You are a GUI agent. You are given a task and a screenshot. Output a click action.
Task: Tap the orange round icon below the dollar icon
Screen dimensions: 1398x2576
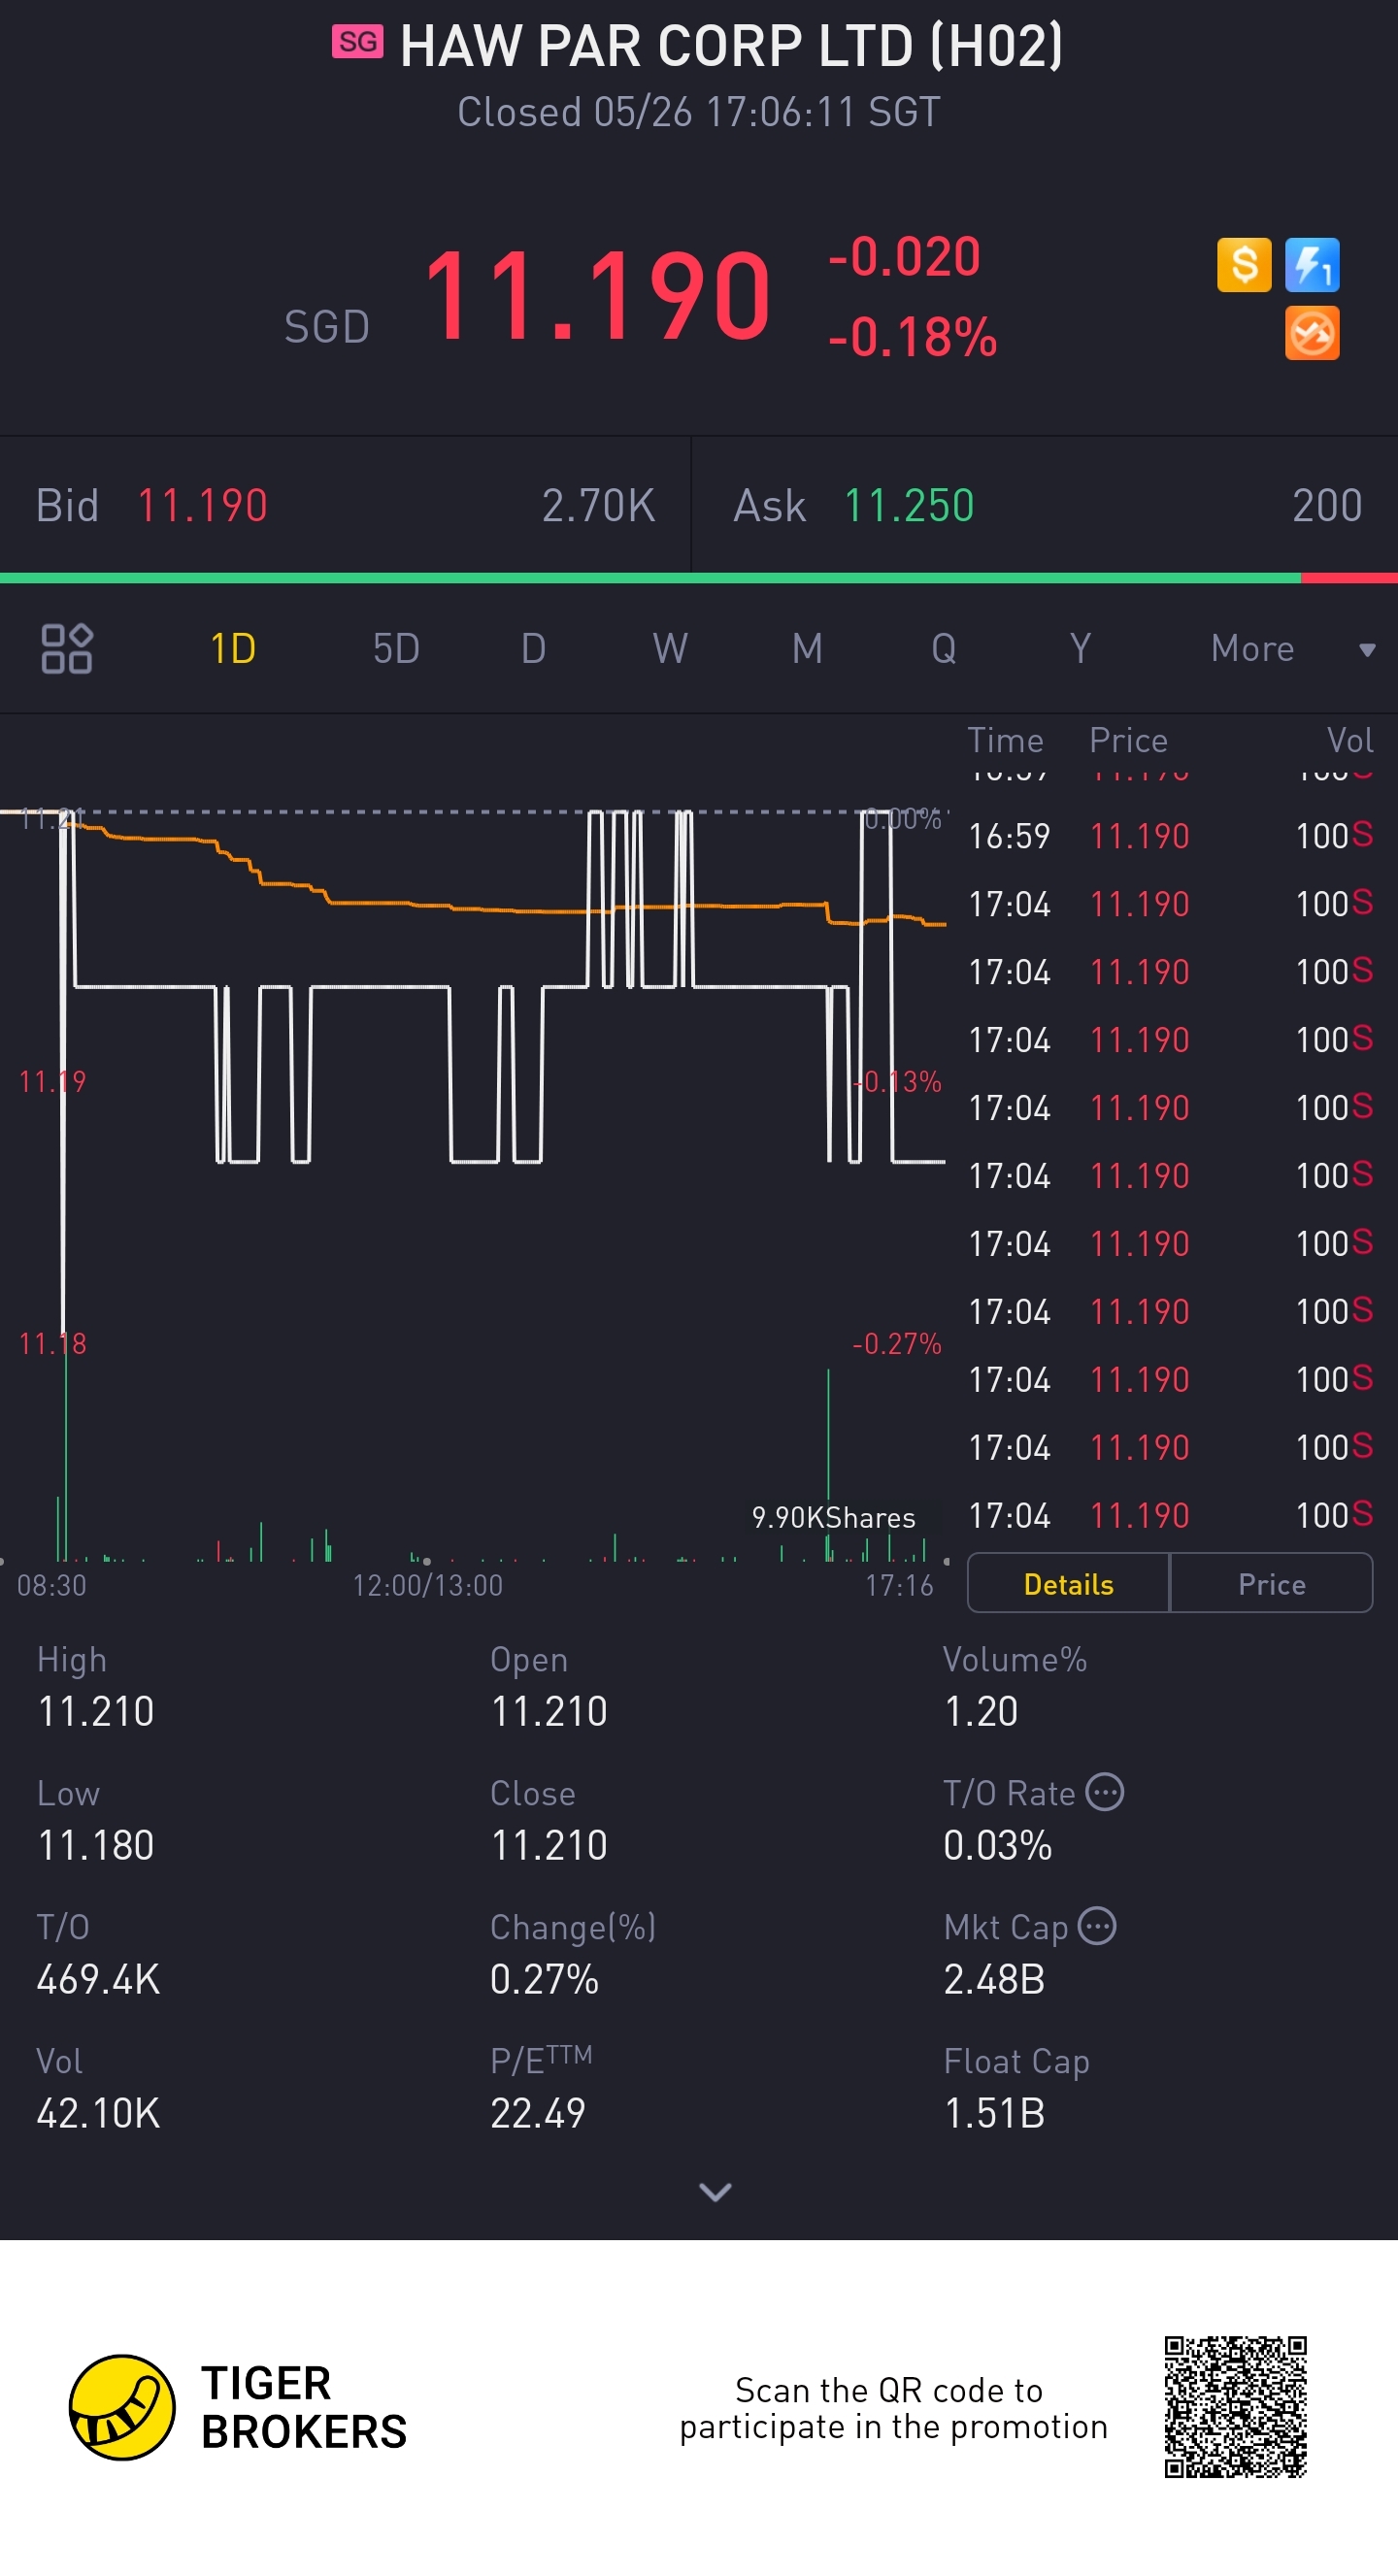(1312, 333)
